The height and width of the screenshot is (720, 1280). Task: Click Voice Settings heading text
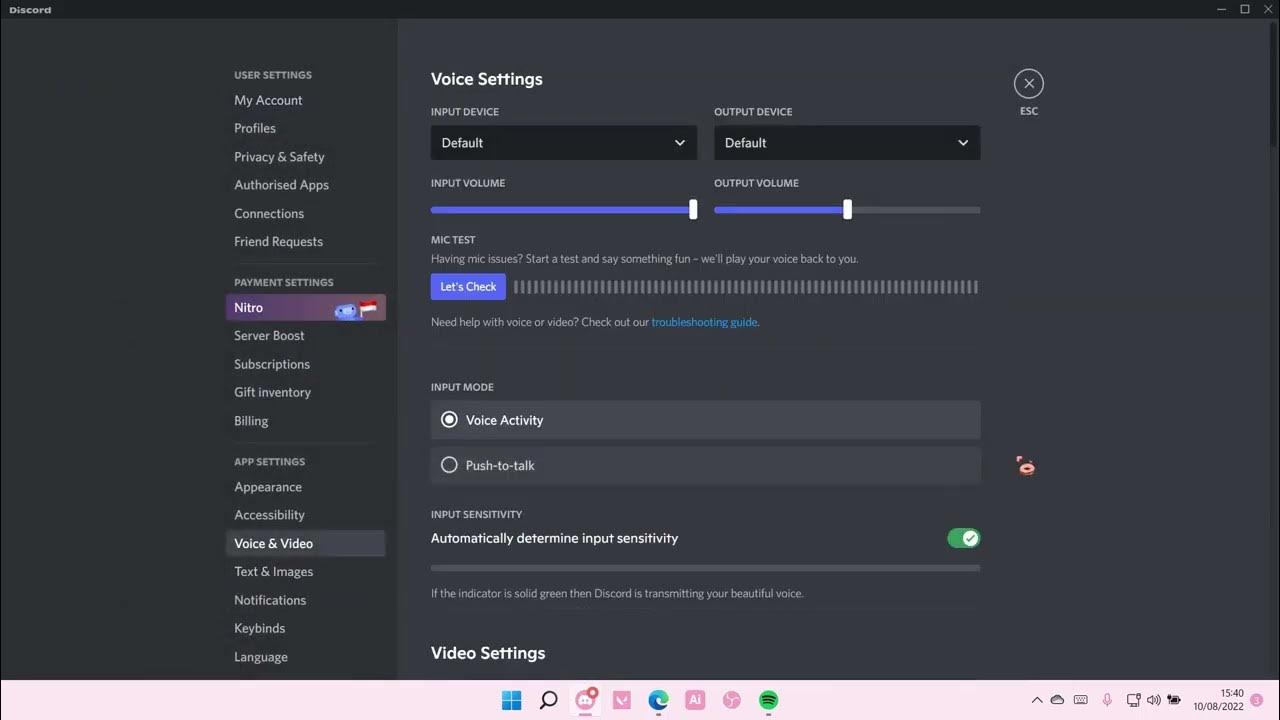tap(487, 79)
